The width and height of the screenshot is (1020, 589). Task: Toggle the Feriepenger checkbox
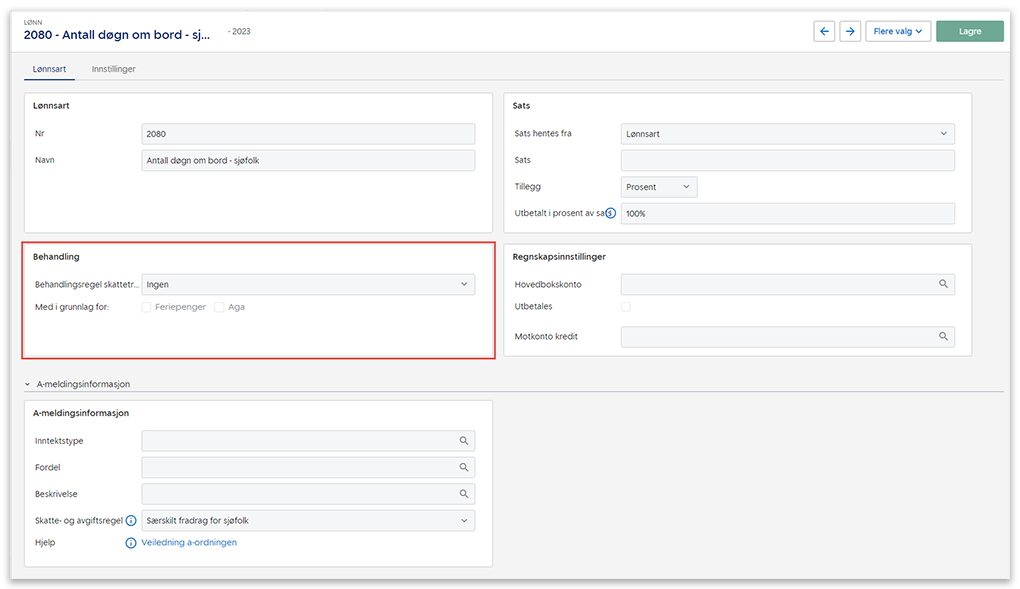coord(147,307)
